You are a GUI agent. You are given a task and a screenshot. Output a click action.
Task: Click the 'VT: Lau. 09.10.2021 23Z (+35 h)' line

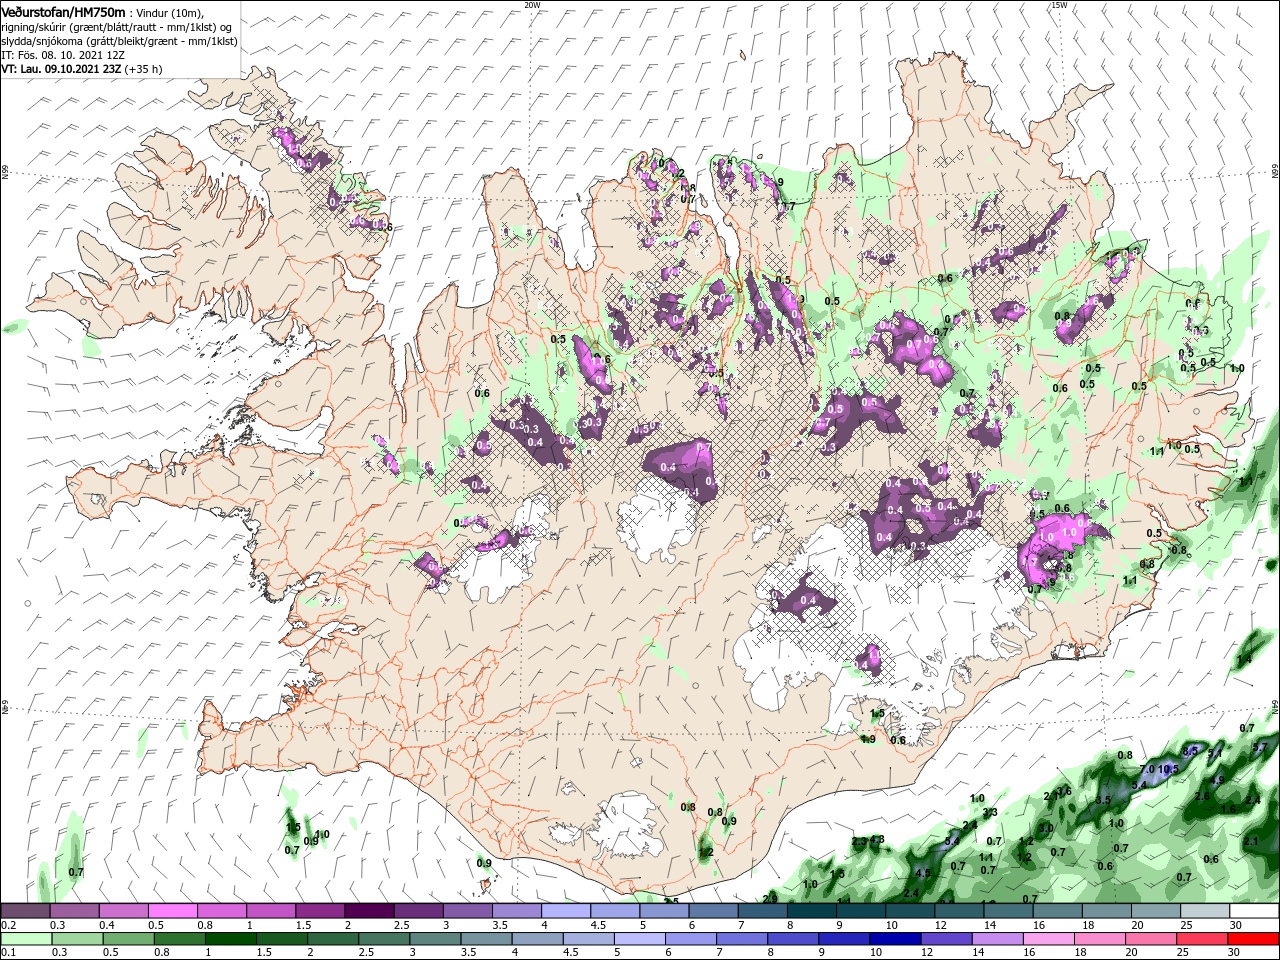82,69
